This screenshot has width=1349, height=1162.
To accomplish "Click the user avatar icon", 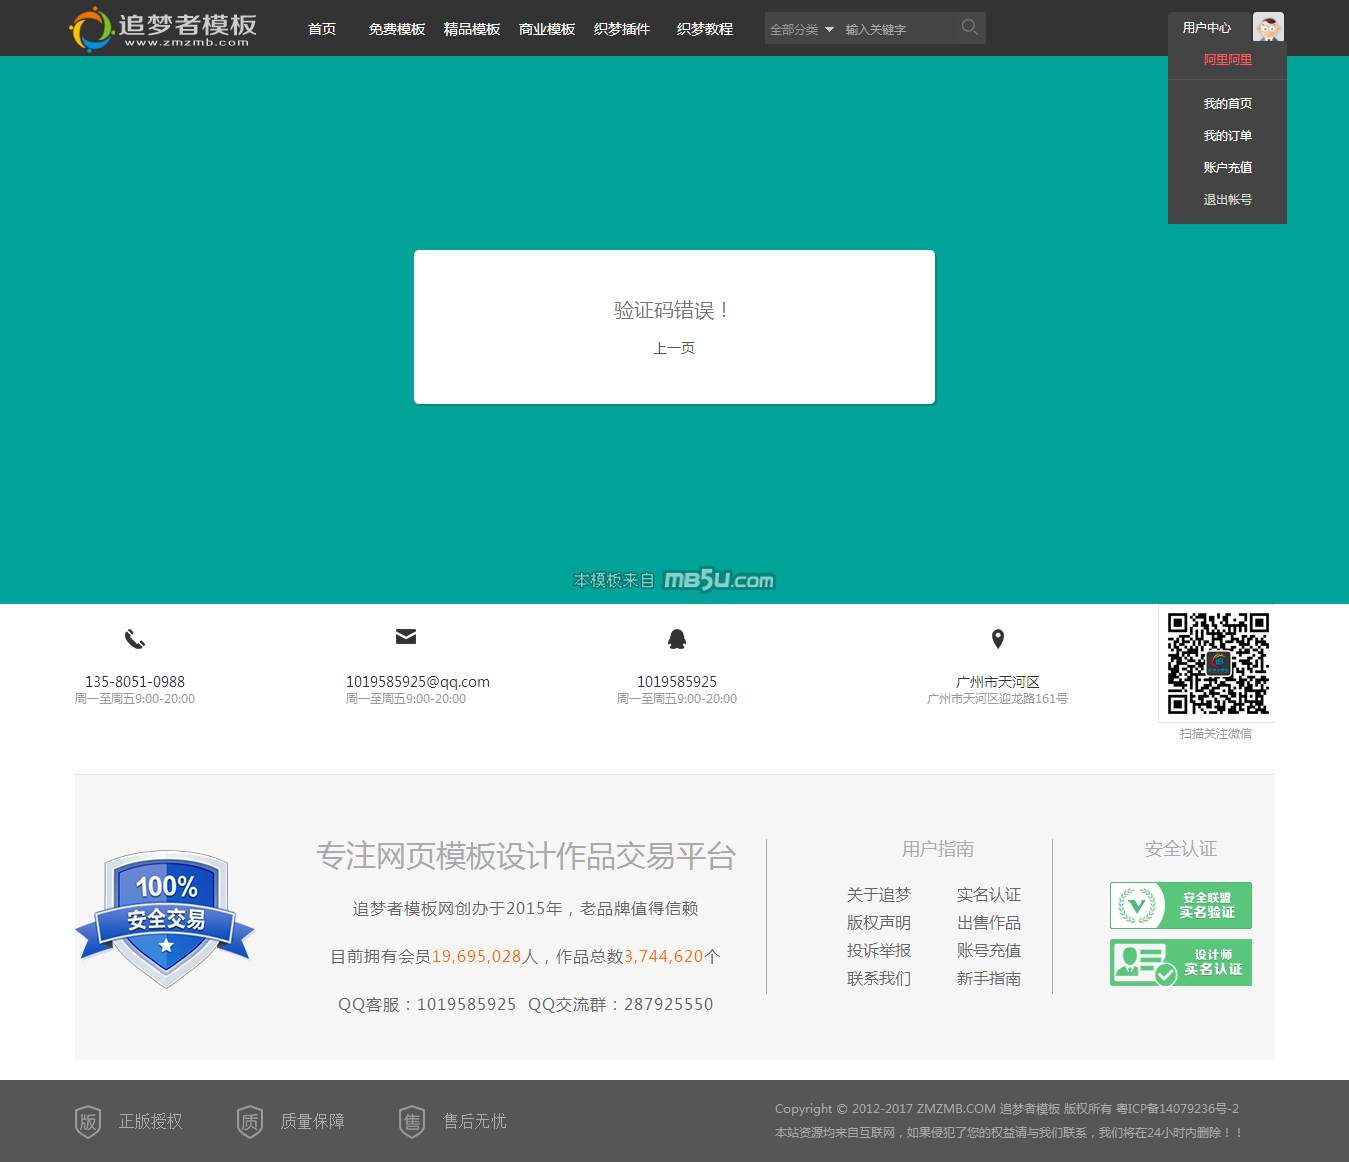I will [x=1268, y=28].
